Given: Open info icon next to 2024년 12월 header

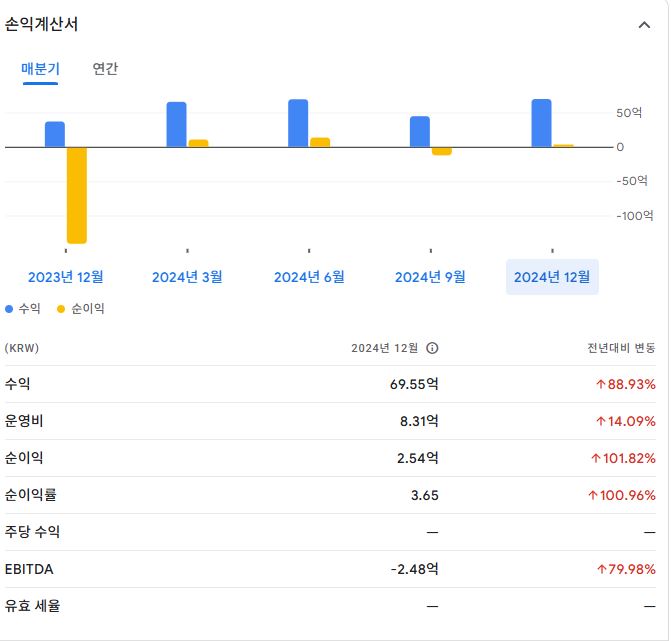Looking at the screenshot, I should point(432,348).
